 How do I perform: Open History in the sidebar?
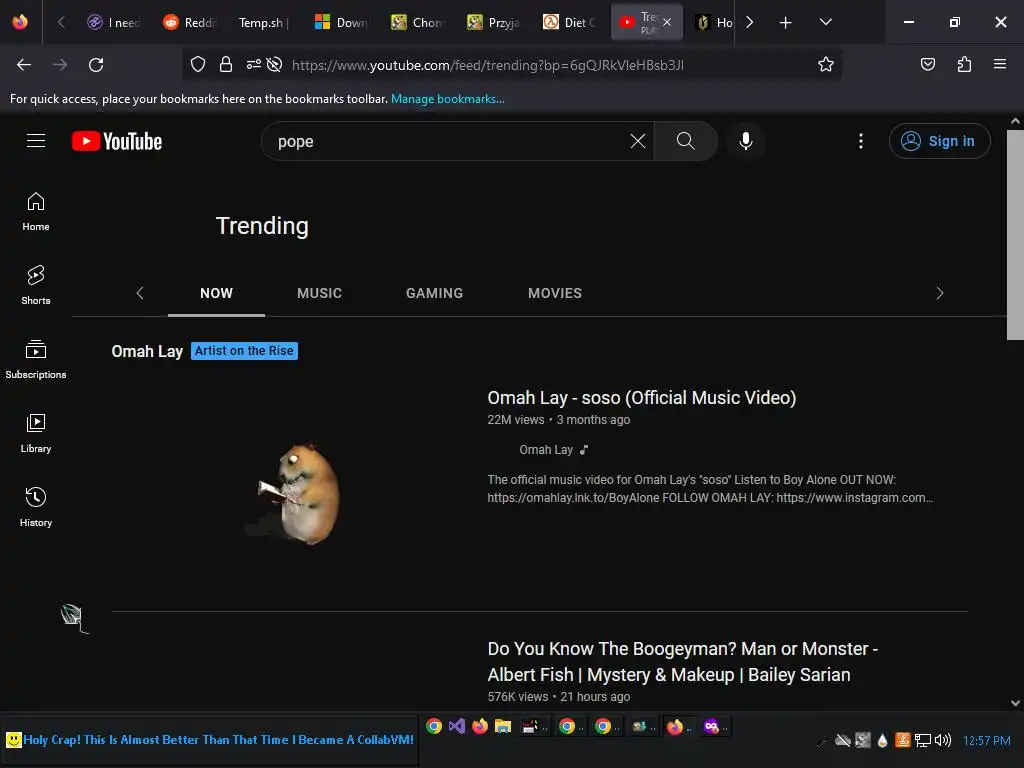(36, 507)
